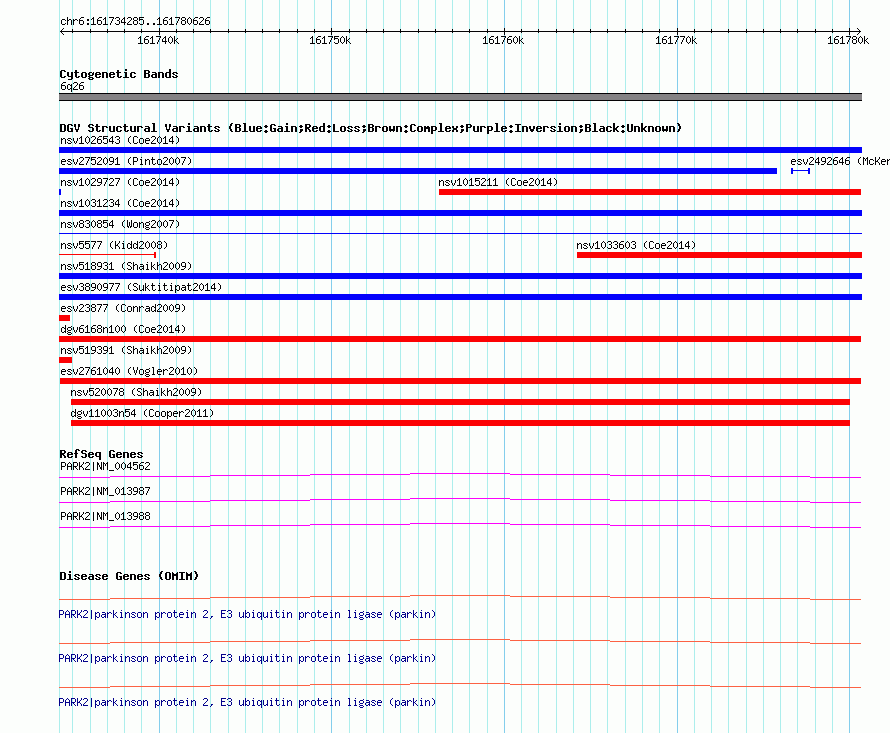Open transcript PARK2|NM_013988 label
This screenshot has height=733, width=890.
pyautogui.click(x=105, y=516)
